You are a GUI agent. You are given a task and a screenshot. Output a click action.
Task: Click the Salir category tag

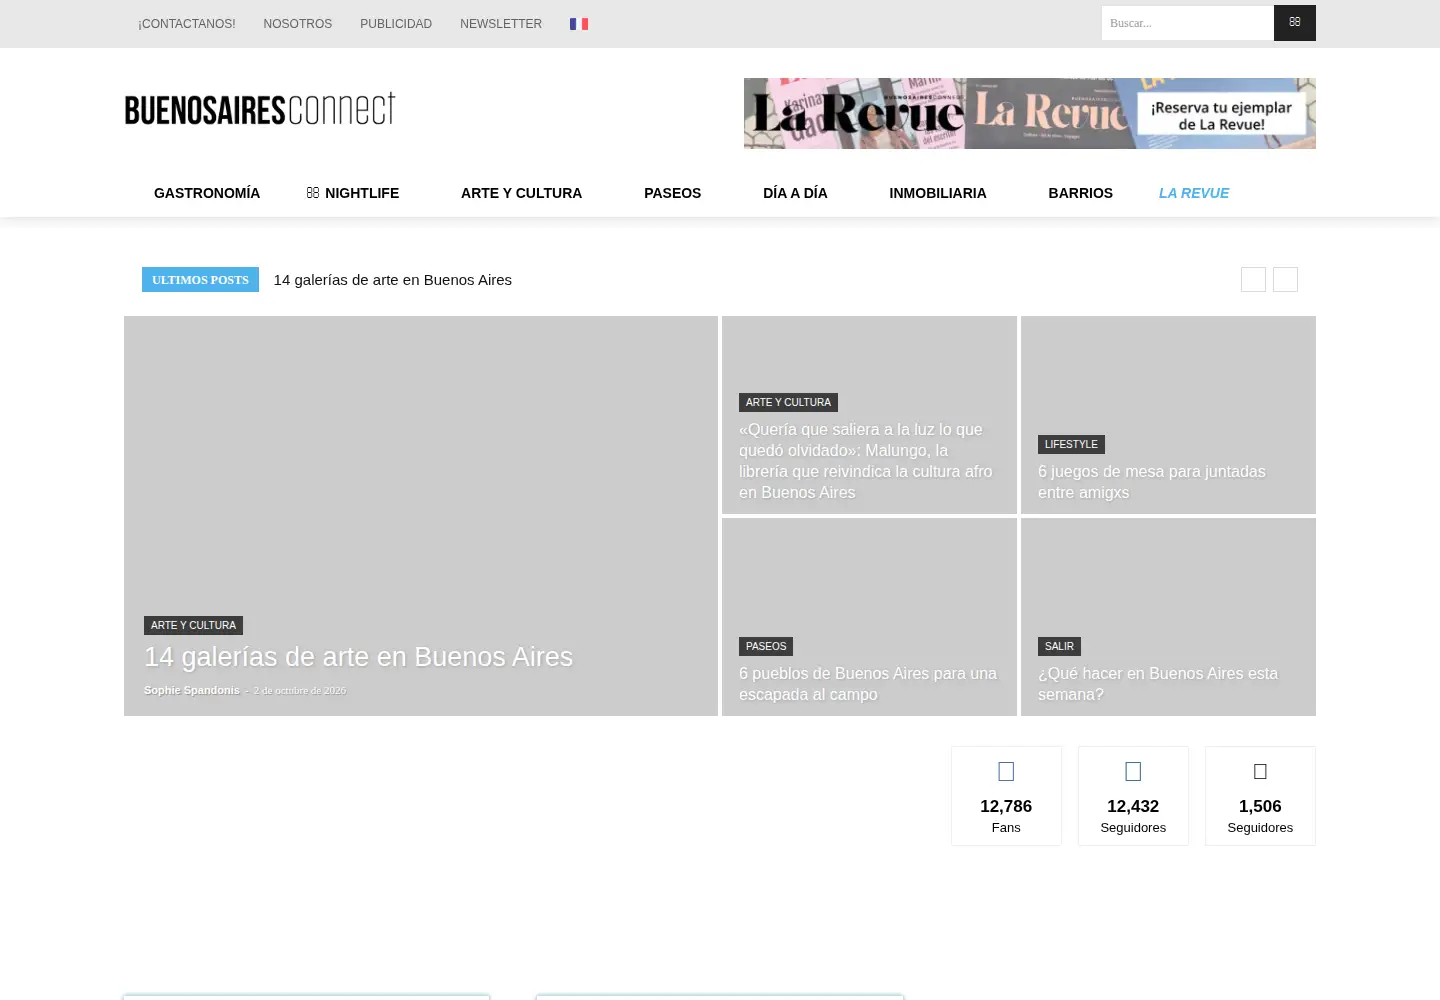1059,646
